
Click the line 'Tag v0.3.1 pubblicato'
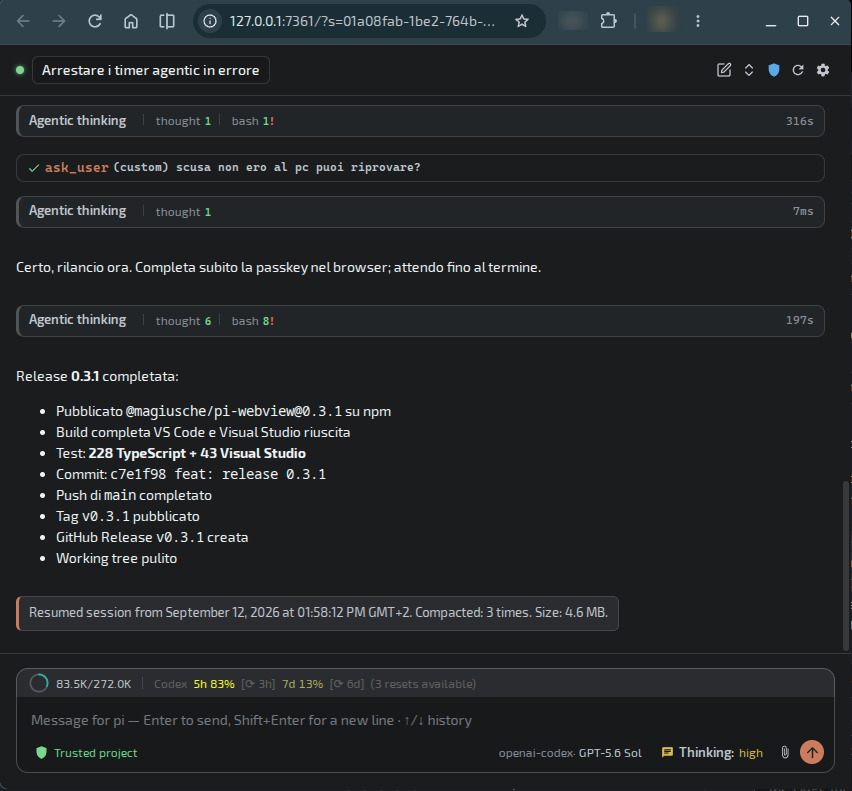point(128,516)
